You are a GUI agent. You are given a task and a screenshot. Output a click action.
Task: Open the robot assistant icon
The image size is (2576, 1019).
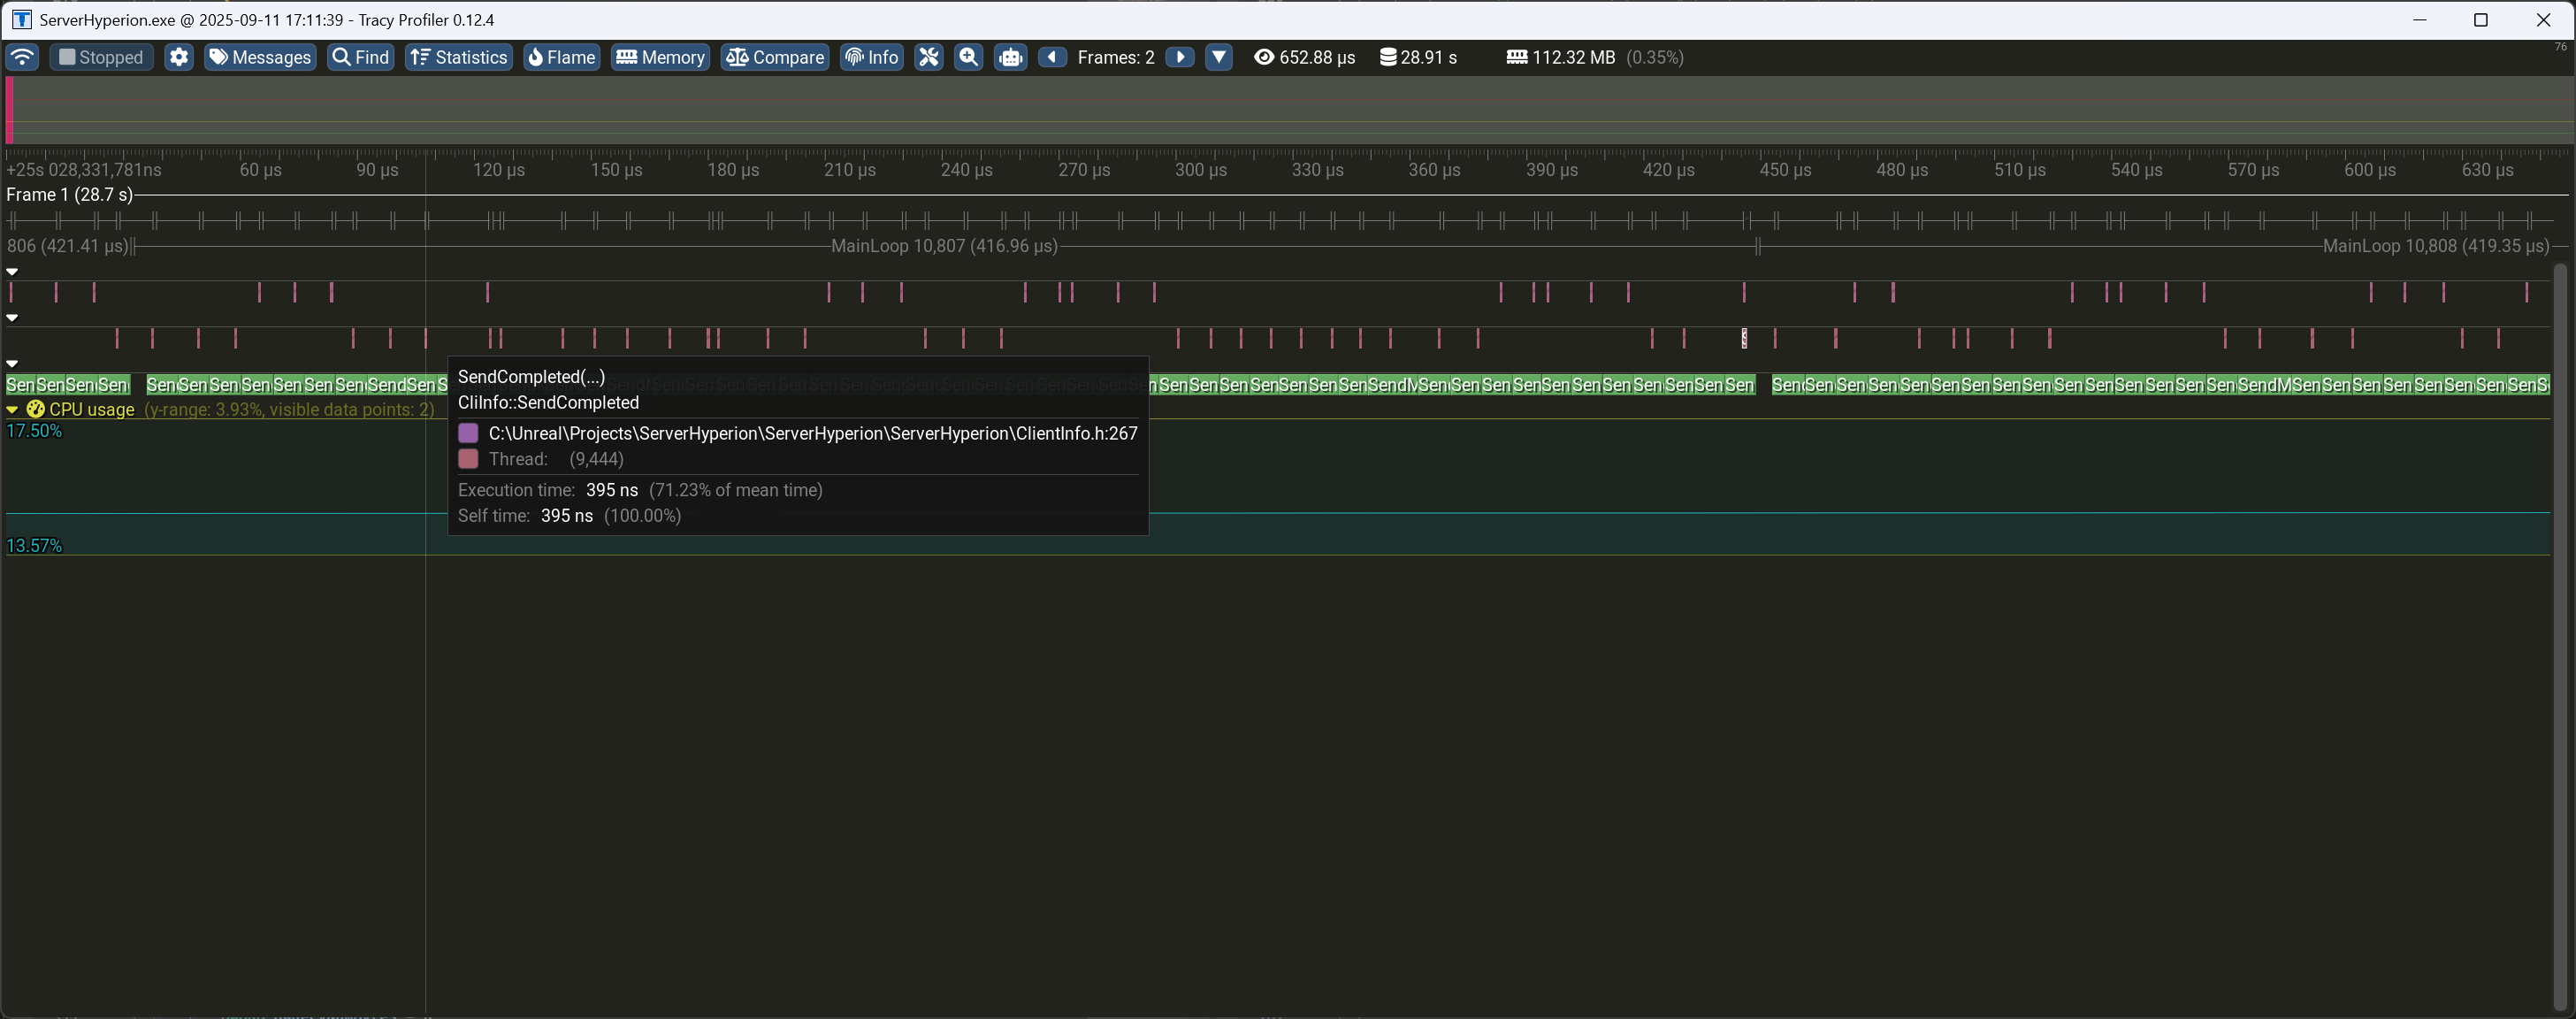pos(1010,57)
